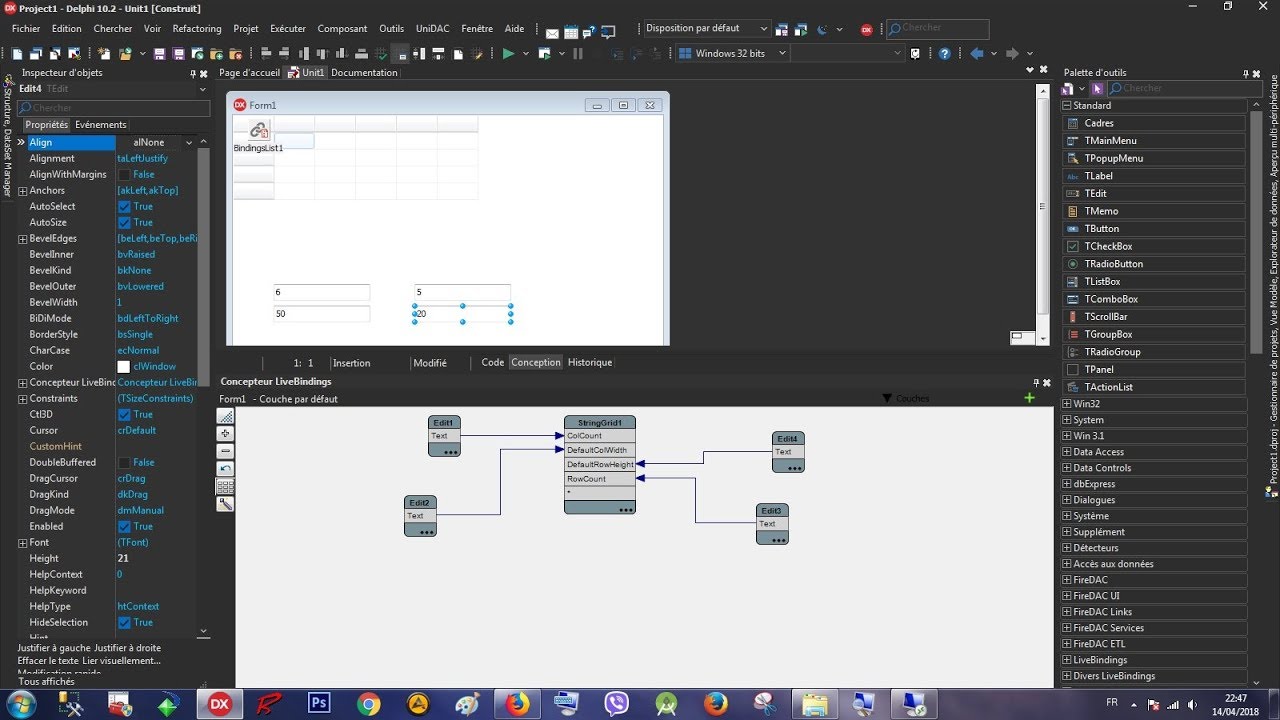
Task: Toggle the DoubleBuffered False checkbox
Action: pos(124,463)
